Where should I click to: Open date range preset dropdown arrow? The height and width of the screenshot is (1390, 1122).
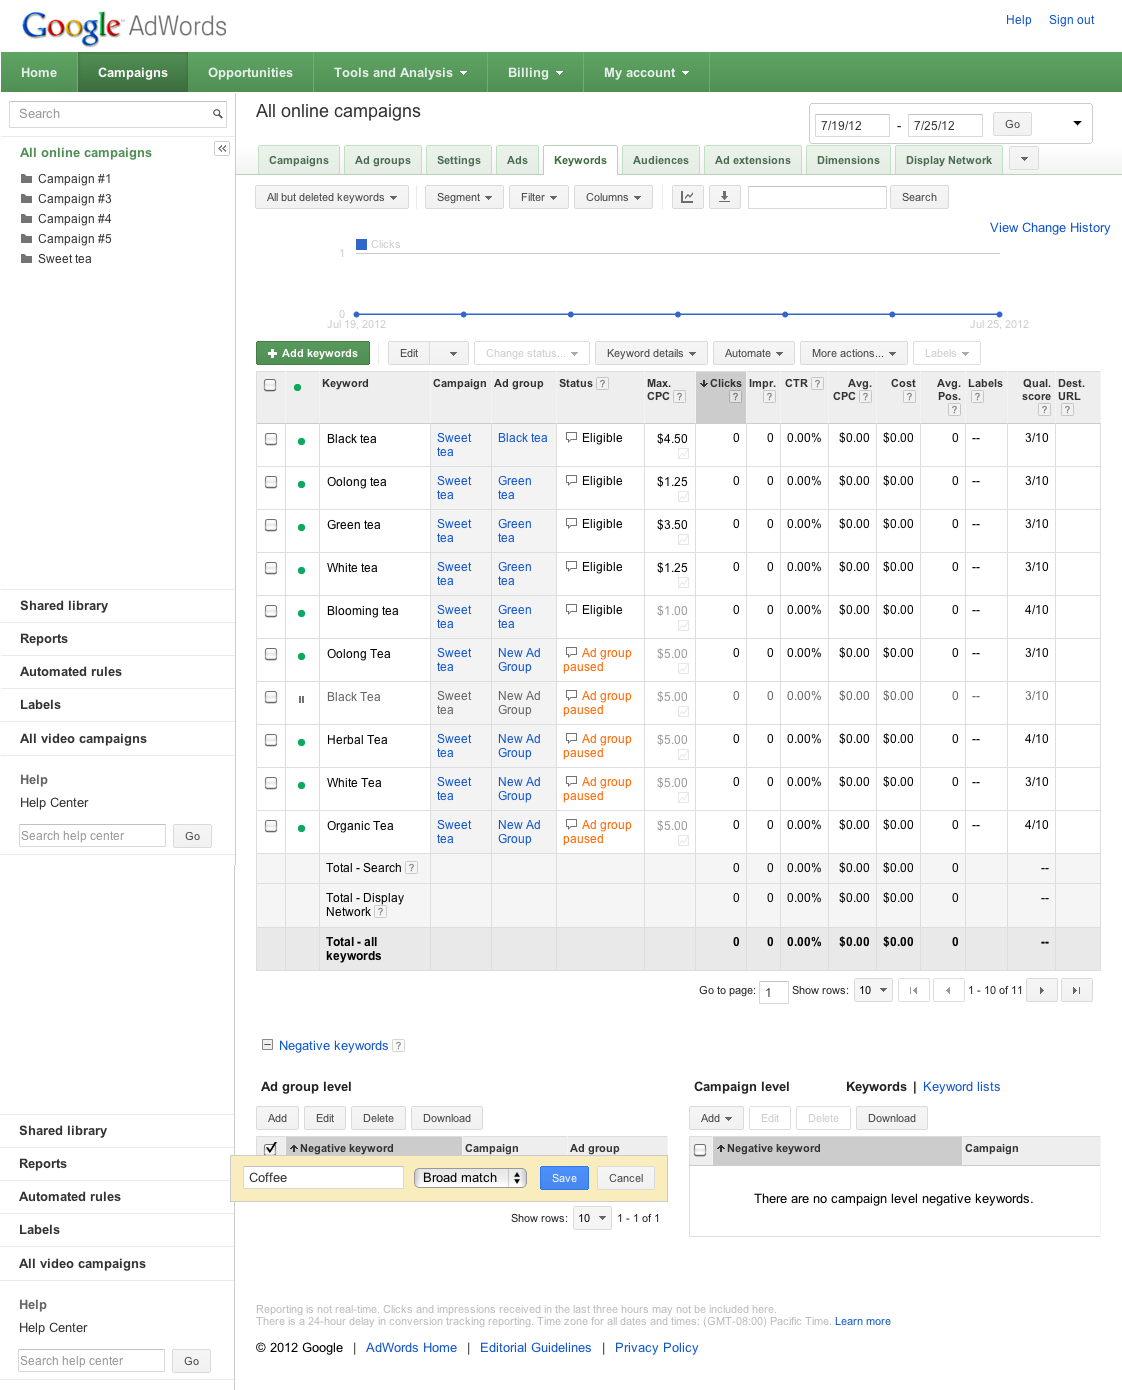click(x=1077, y=124)
